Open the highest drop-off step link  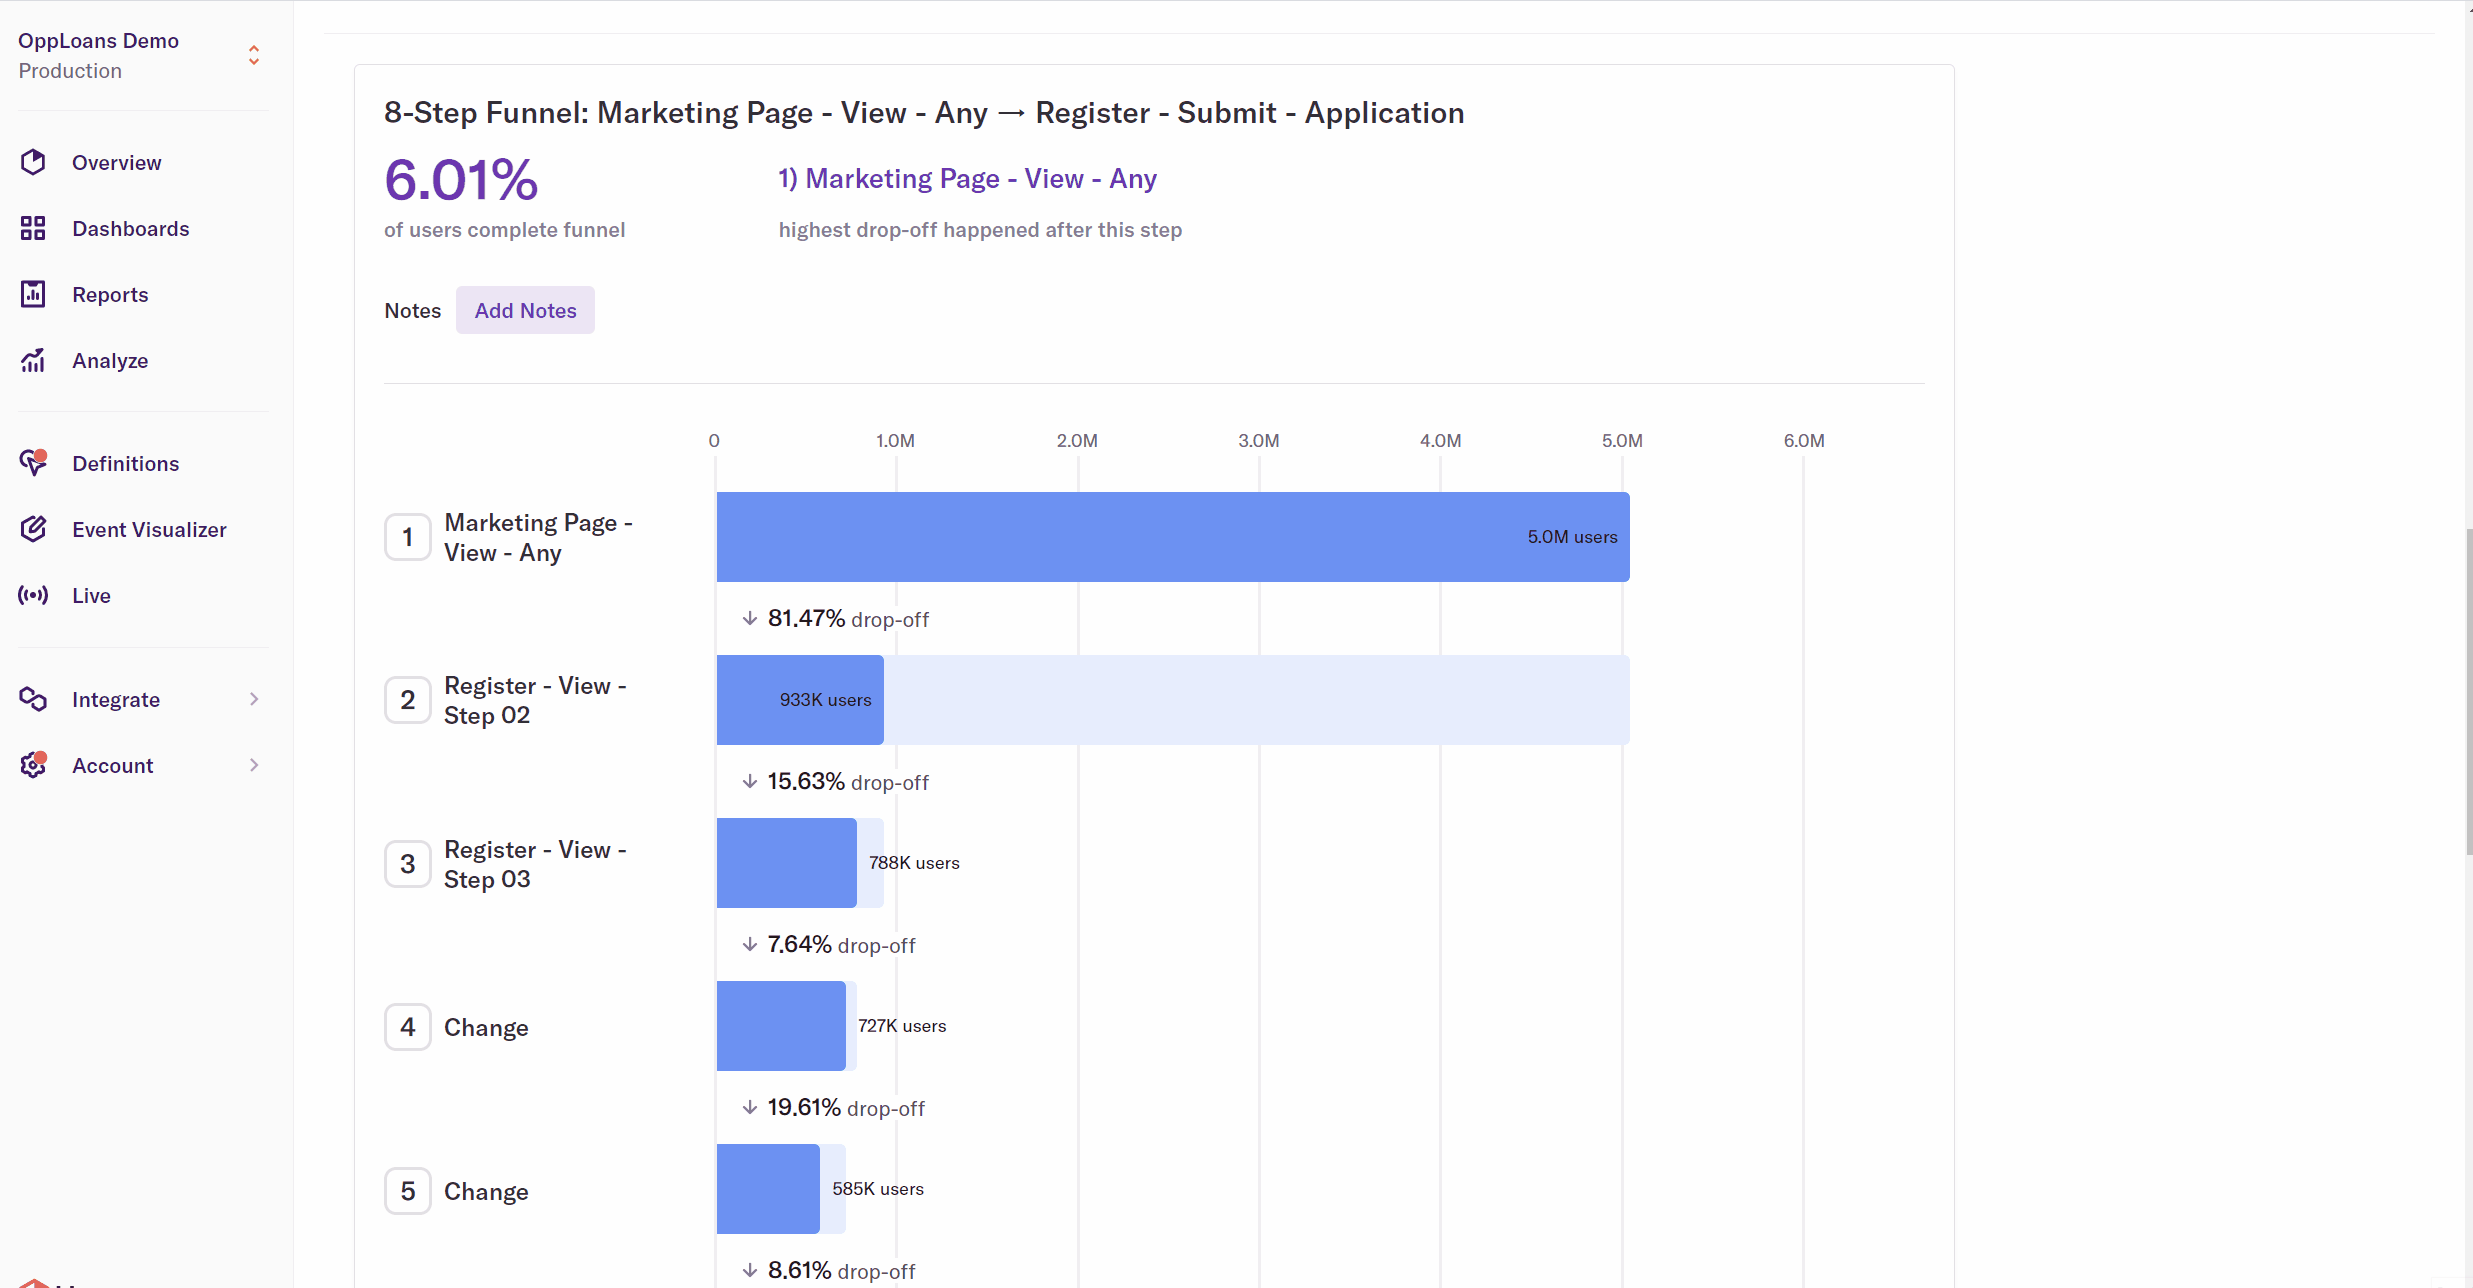[x=967, y=179]
